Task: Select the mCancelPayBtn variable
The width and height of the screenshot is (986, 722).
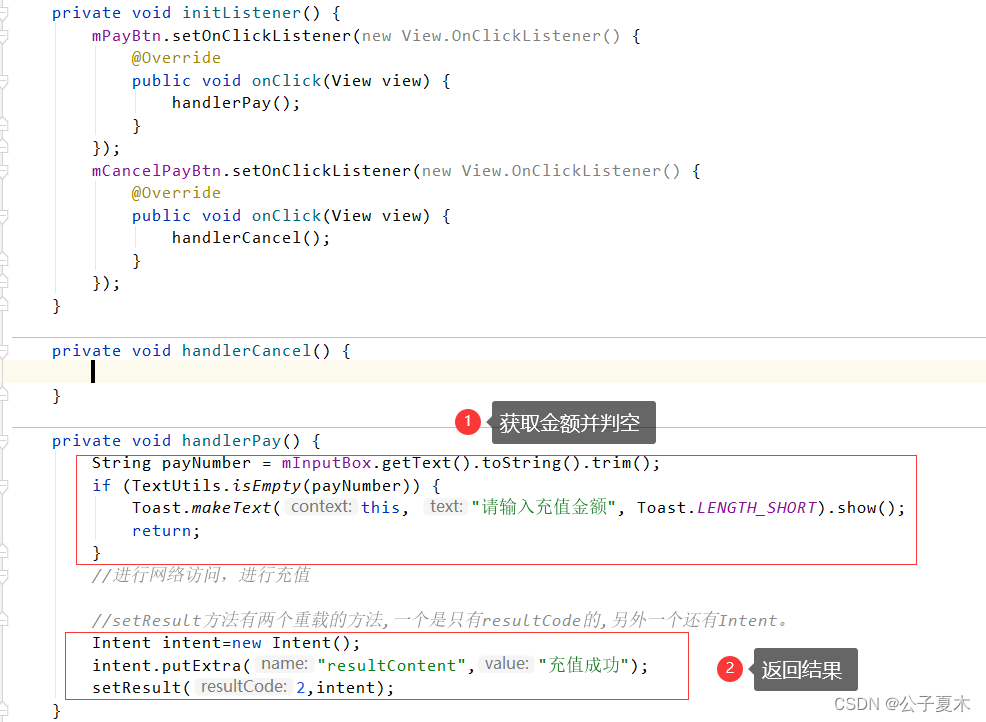Action: click(156, 170)
